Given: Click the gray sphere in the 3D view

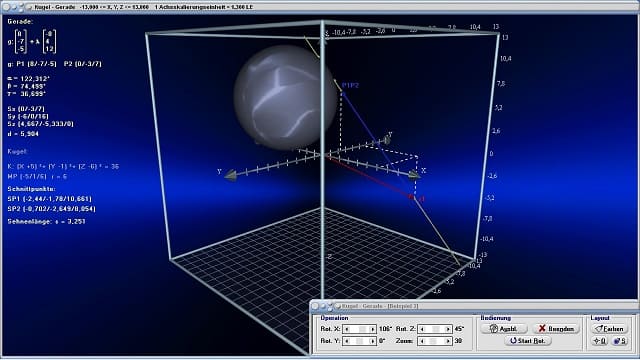Looking at the screenshot, I should [285, 98].
